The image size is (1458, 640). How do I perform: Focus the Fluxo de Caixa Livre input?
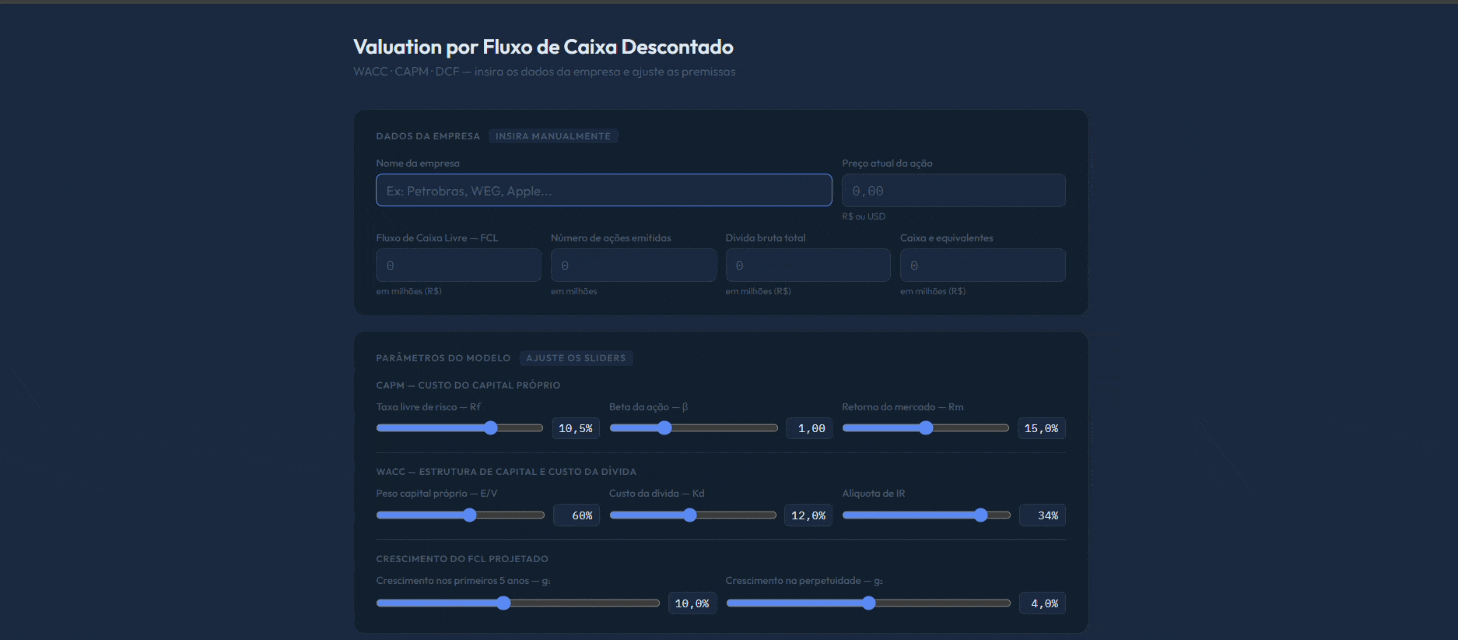tap(458, 265)
